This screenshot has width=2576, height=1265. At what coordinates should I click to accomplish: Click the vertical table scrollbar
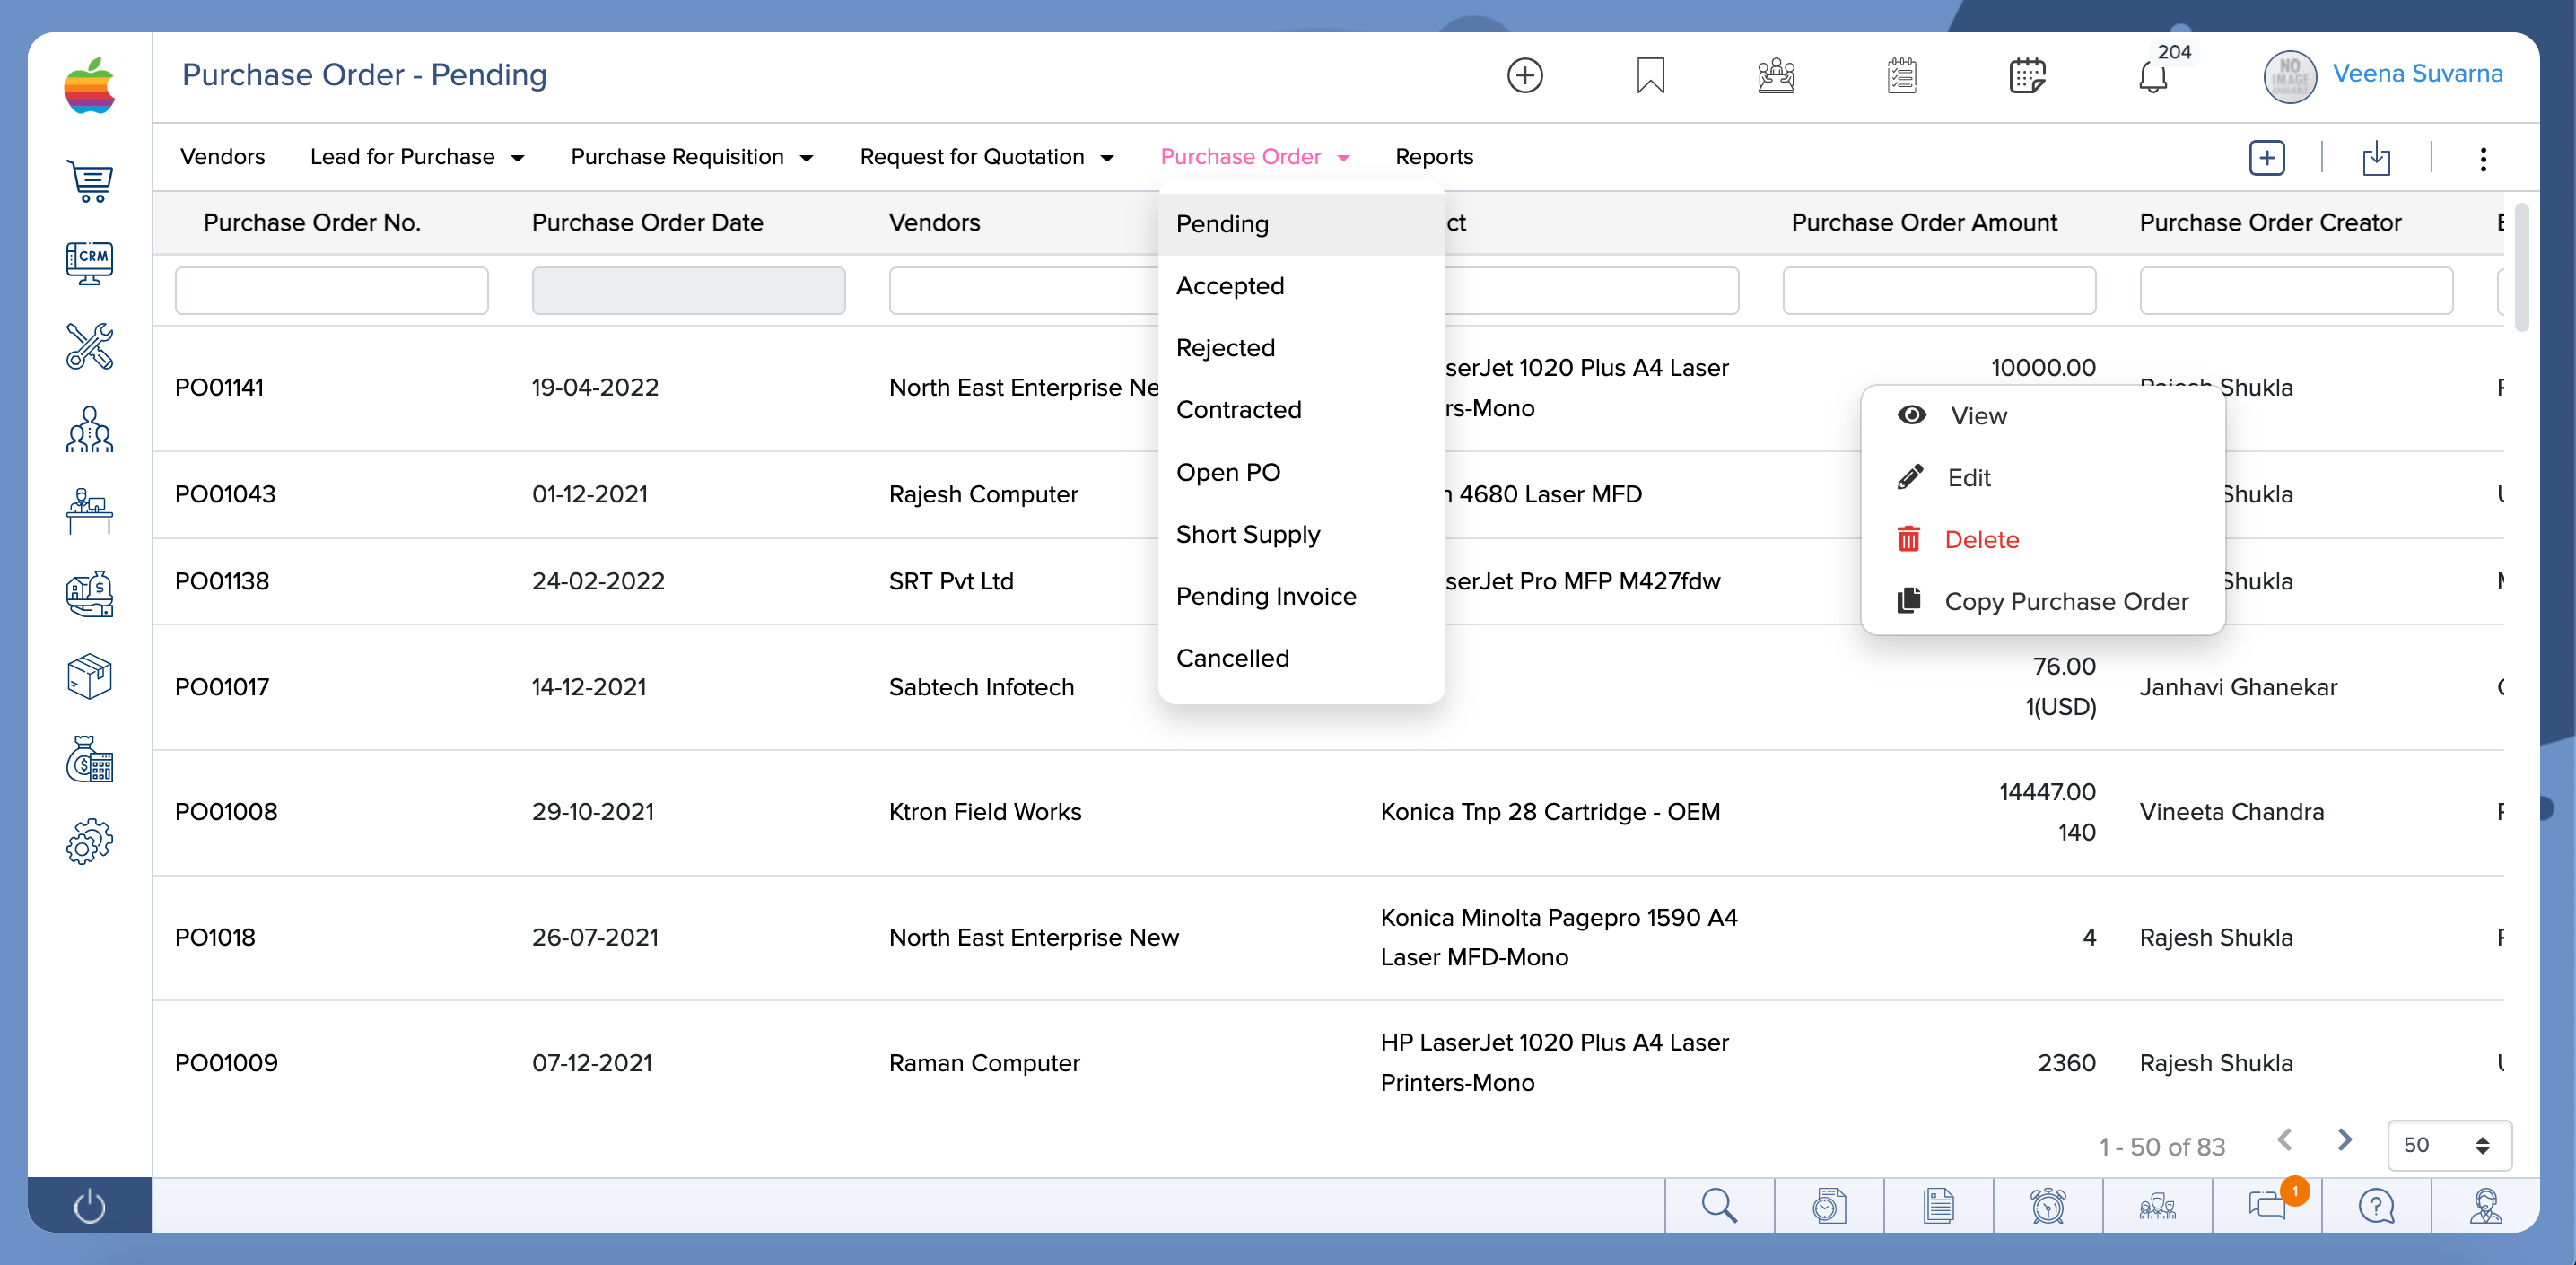coord(2522,267)
